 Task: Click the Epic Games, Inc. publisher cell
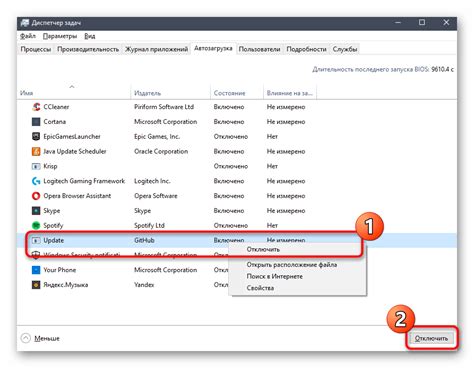tap(157, 136)
